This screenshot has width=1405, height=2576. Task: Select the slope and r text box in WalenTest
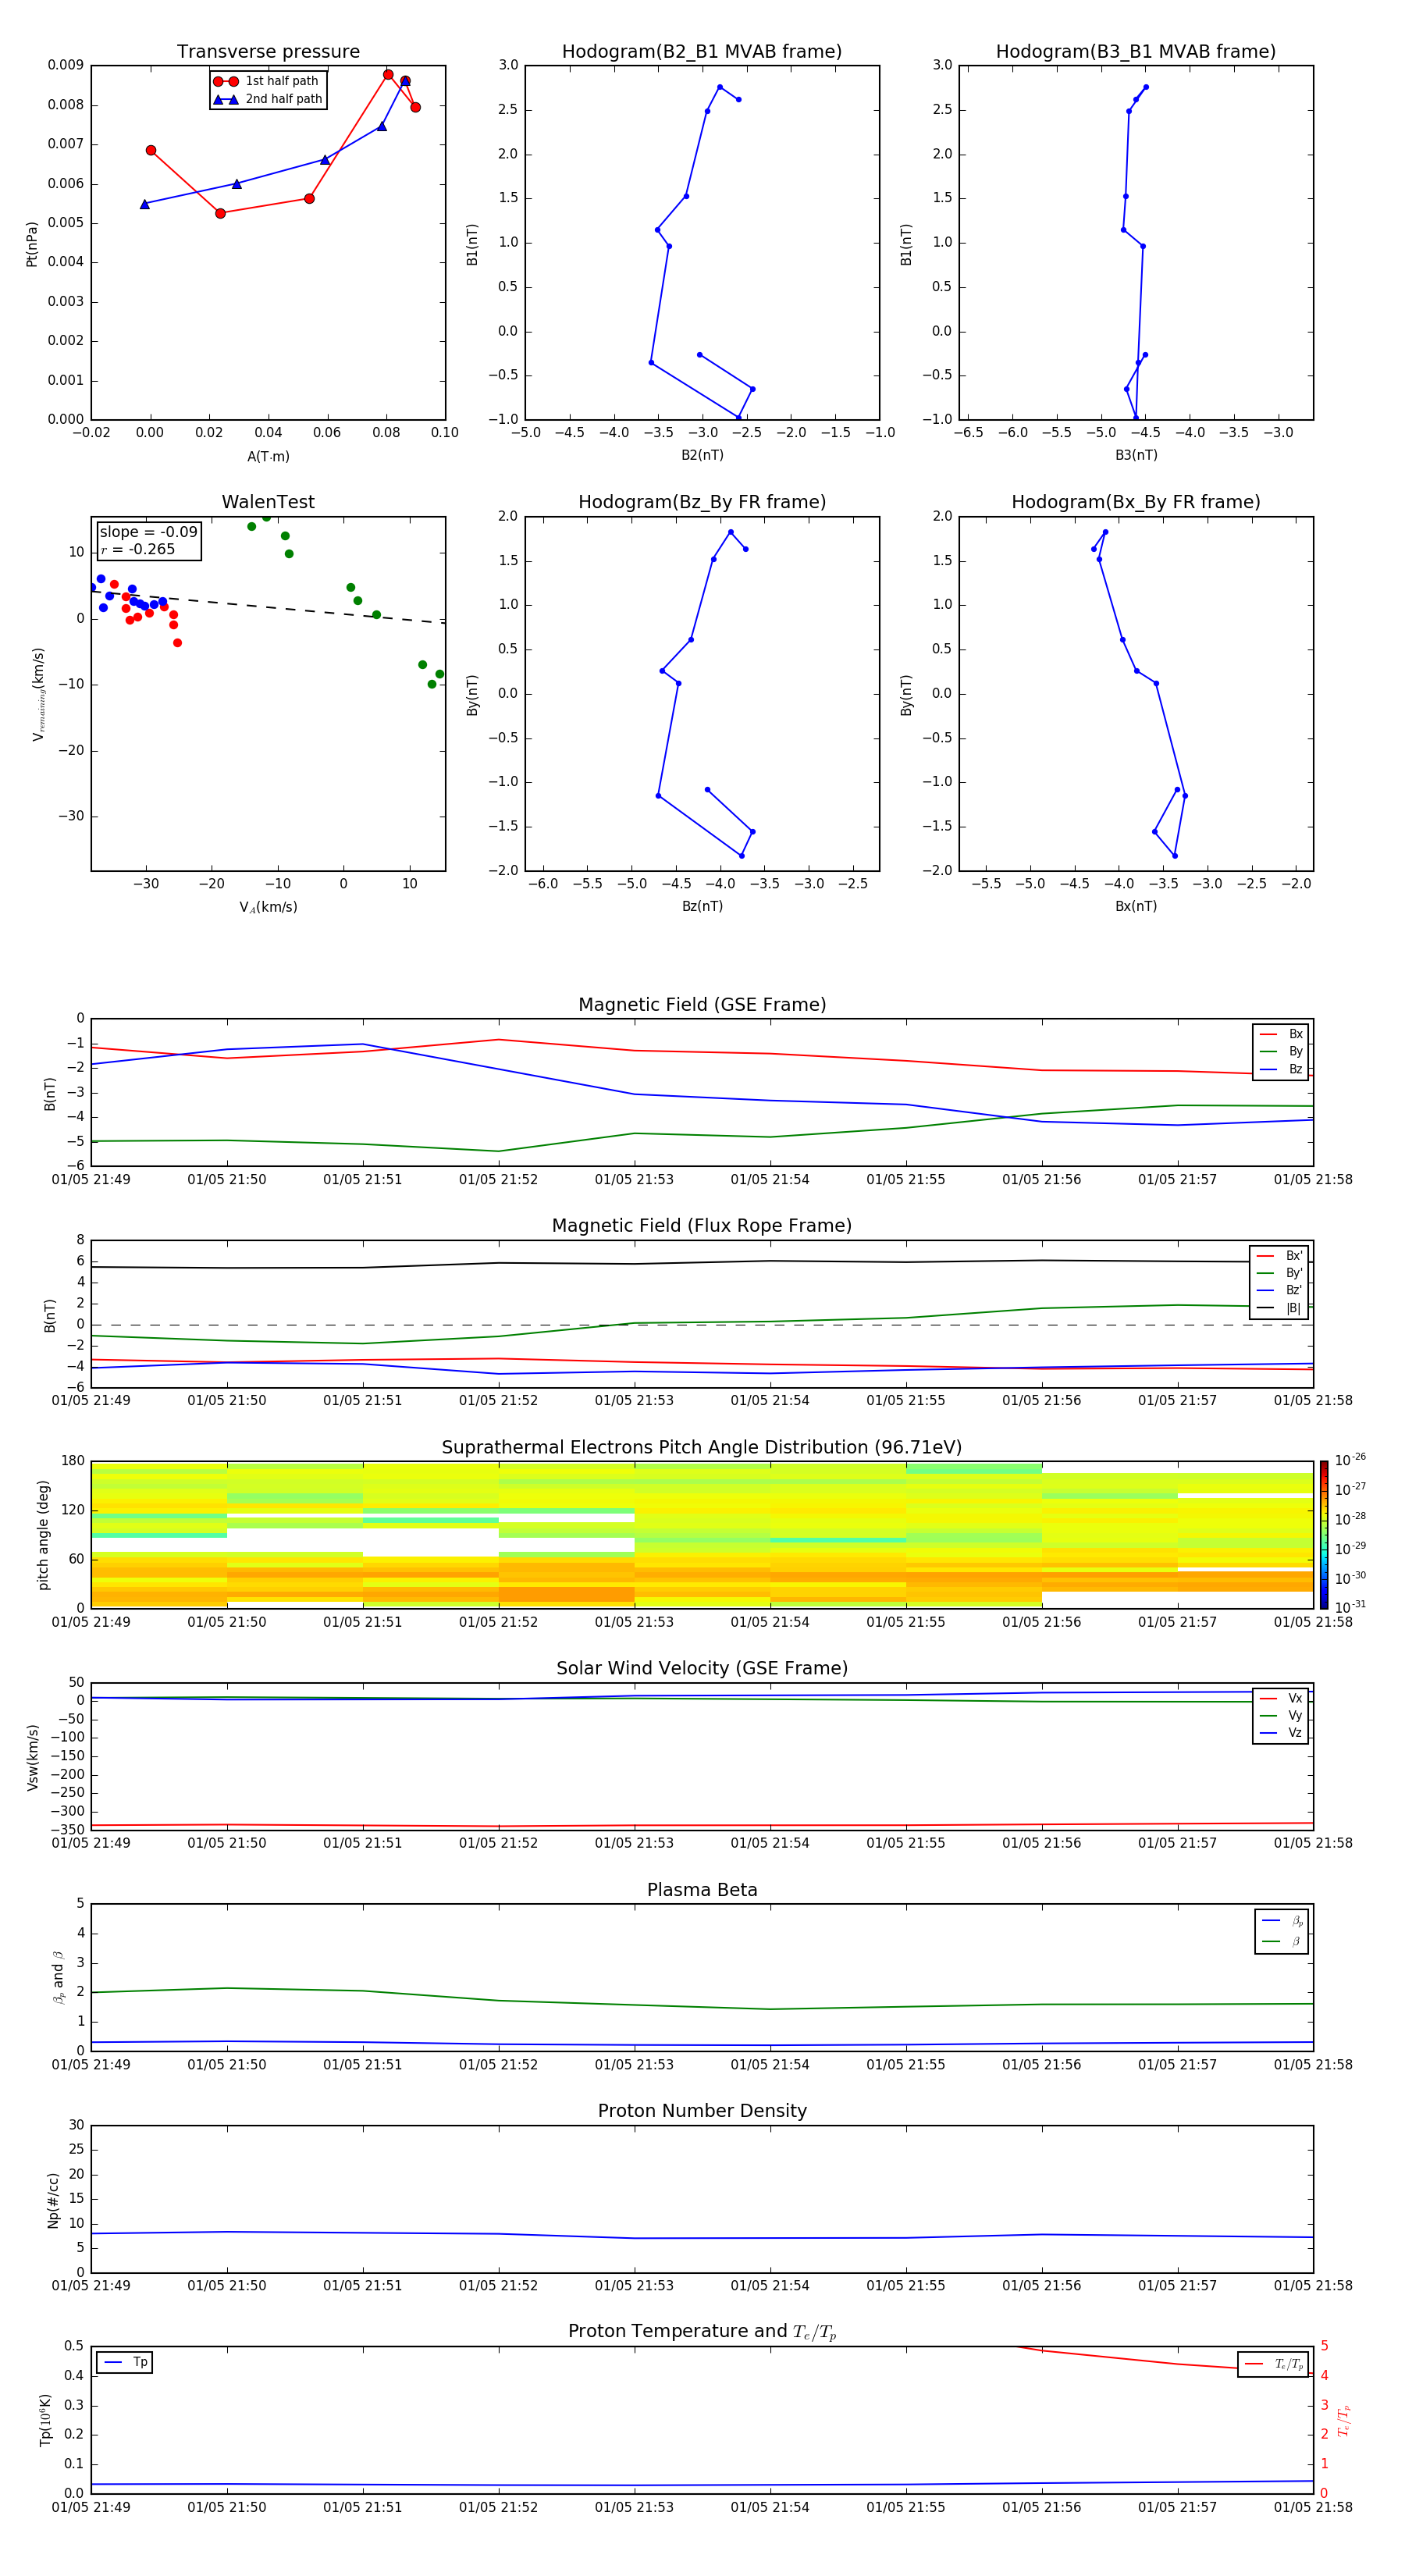pyautogui.click(x=149, y=541)
